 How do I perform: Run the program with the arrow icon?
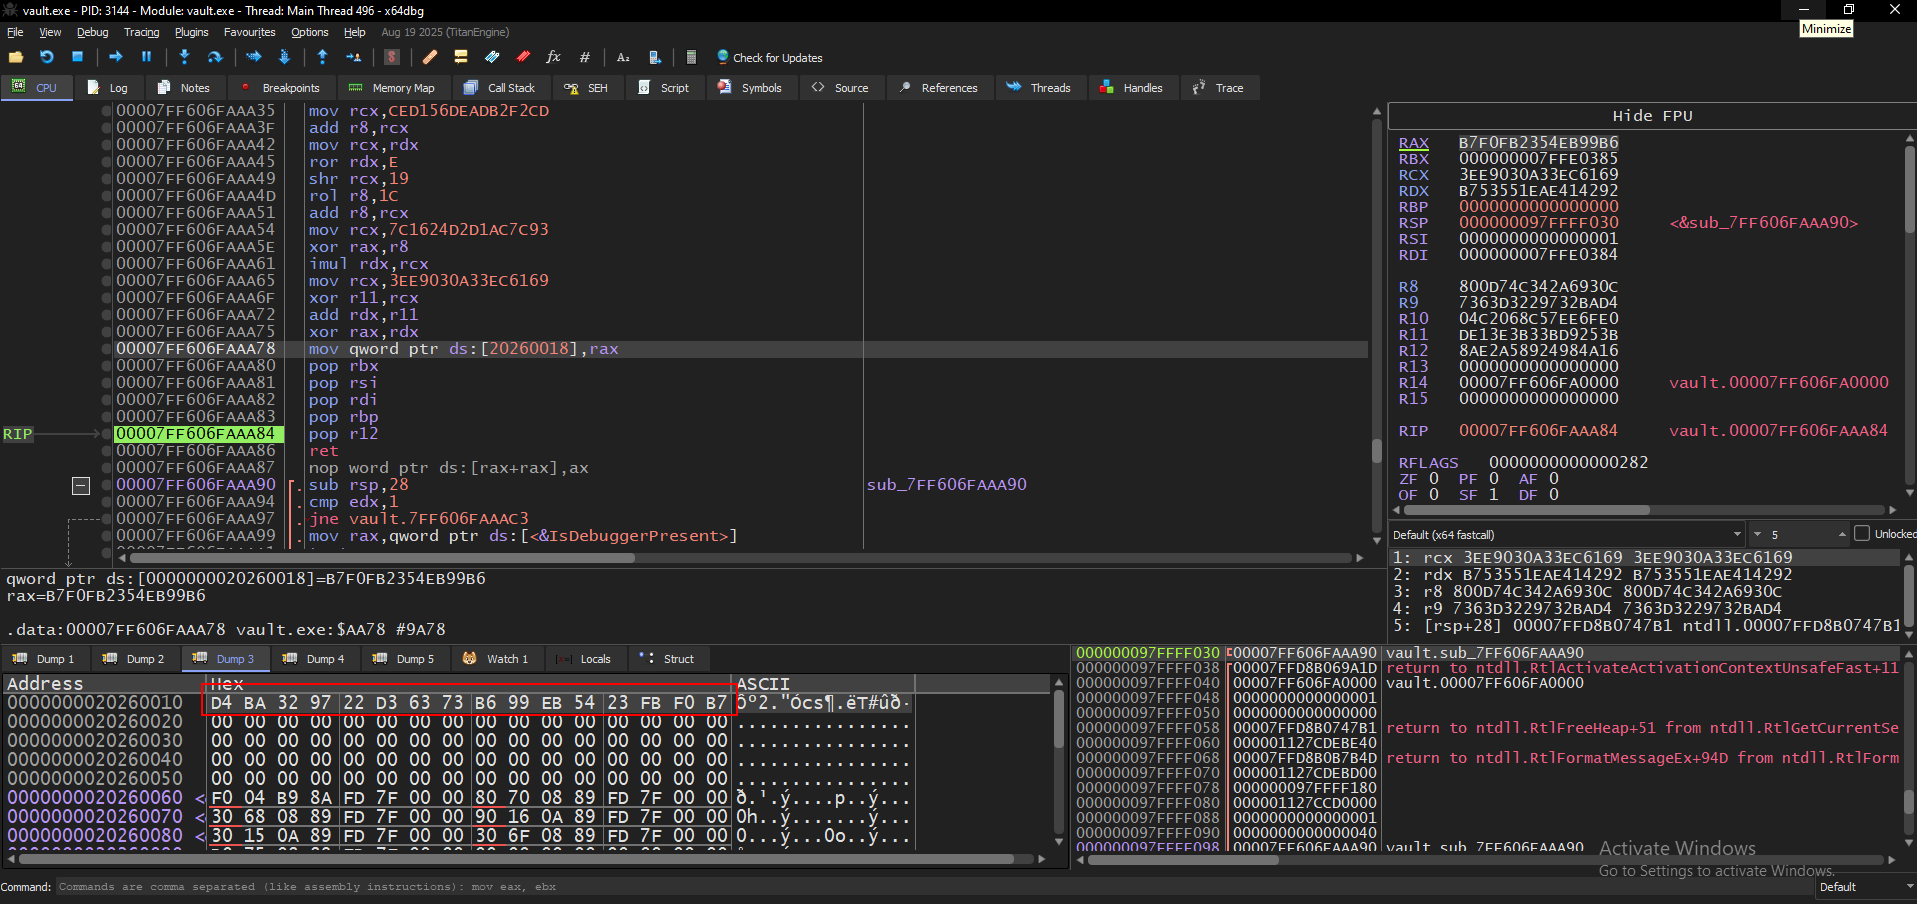115,57
